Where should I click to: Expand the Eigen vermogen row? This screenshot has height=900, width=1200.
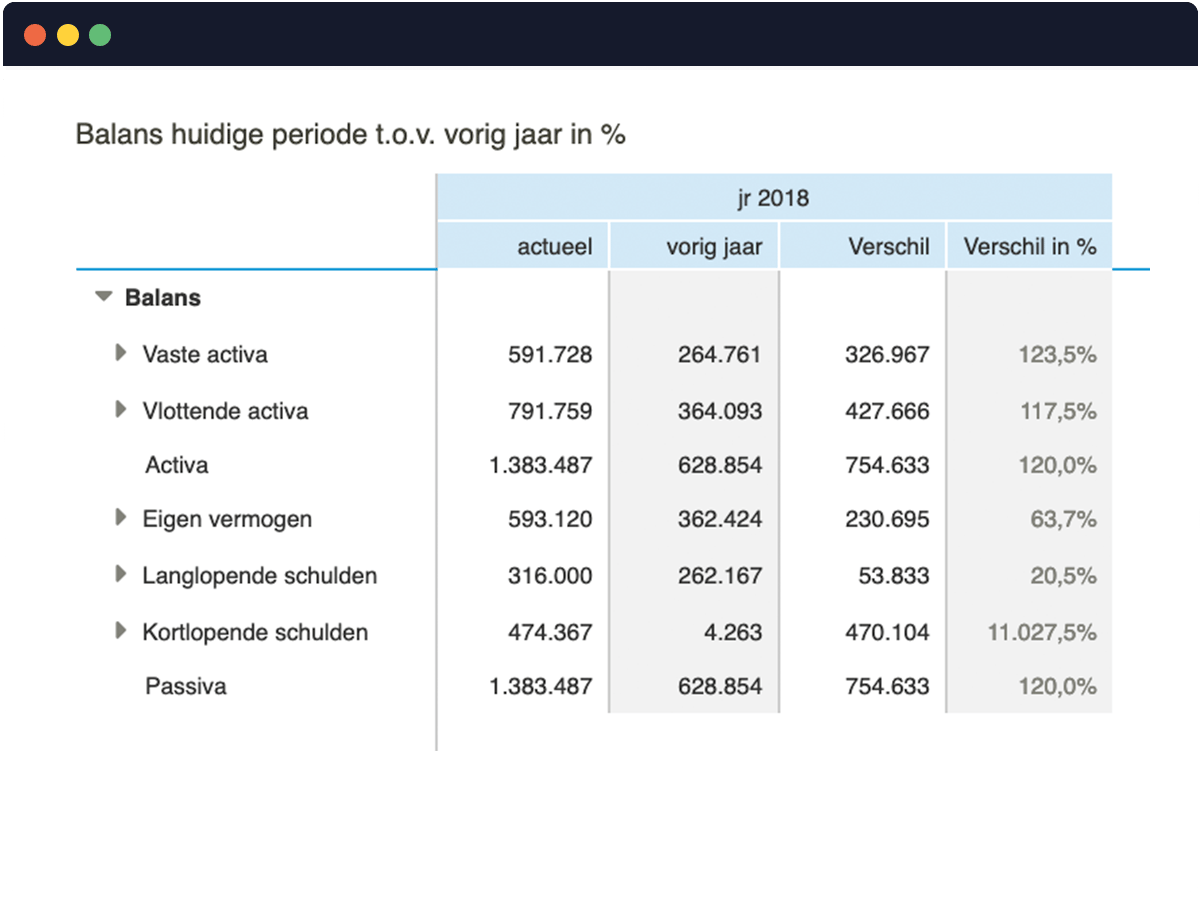121,518
